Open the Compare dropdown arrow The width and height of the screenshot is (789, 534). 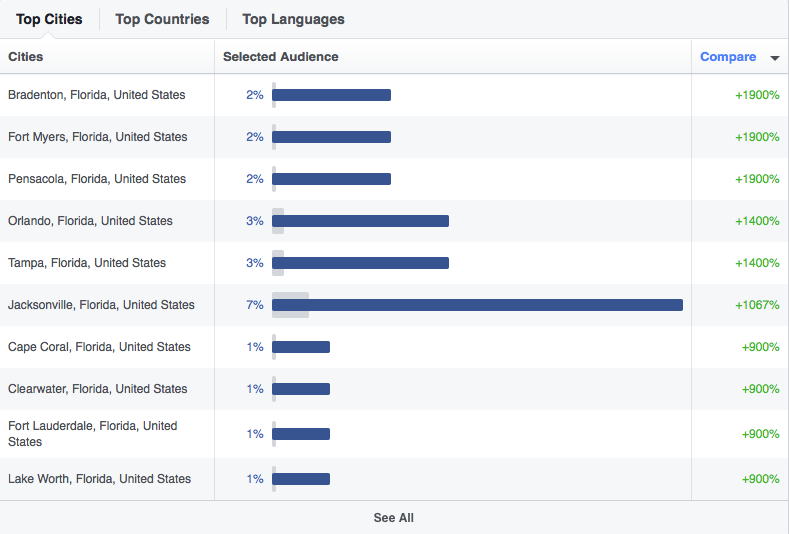coord(774,58)
